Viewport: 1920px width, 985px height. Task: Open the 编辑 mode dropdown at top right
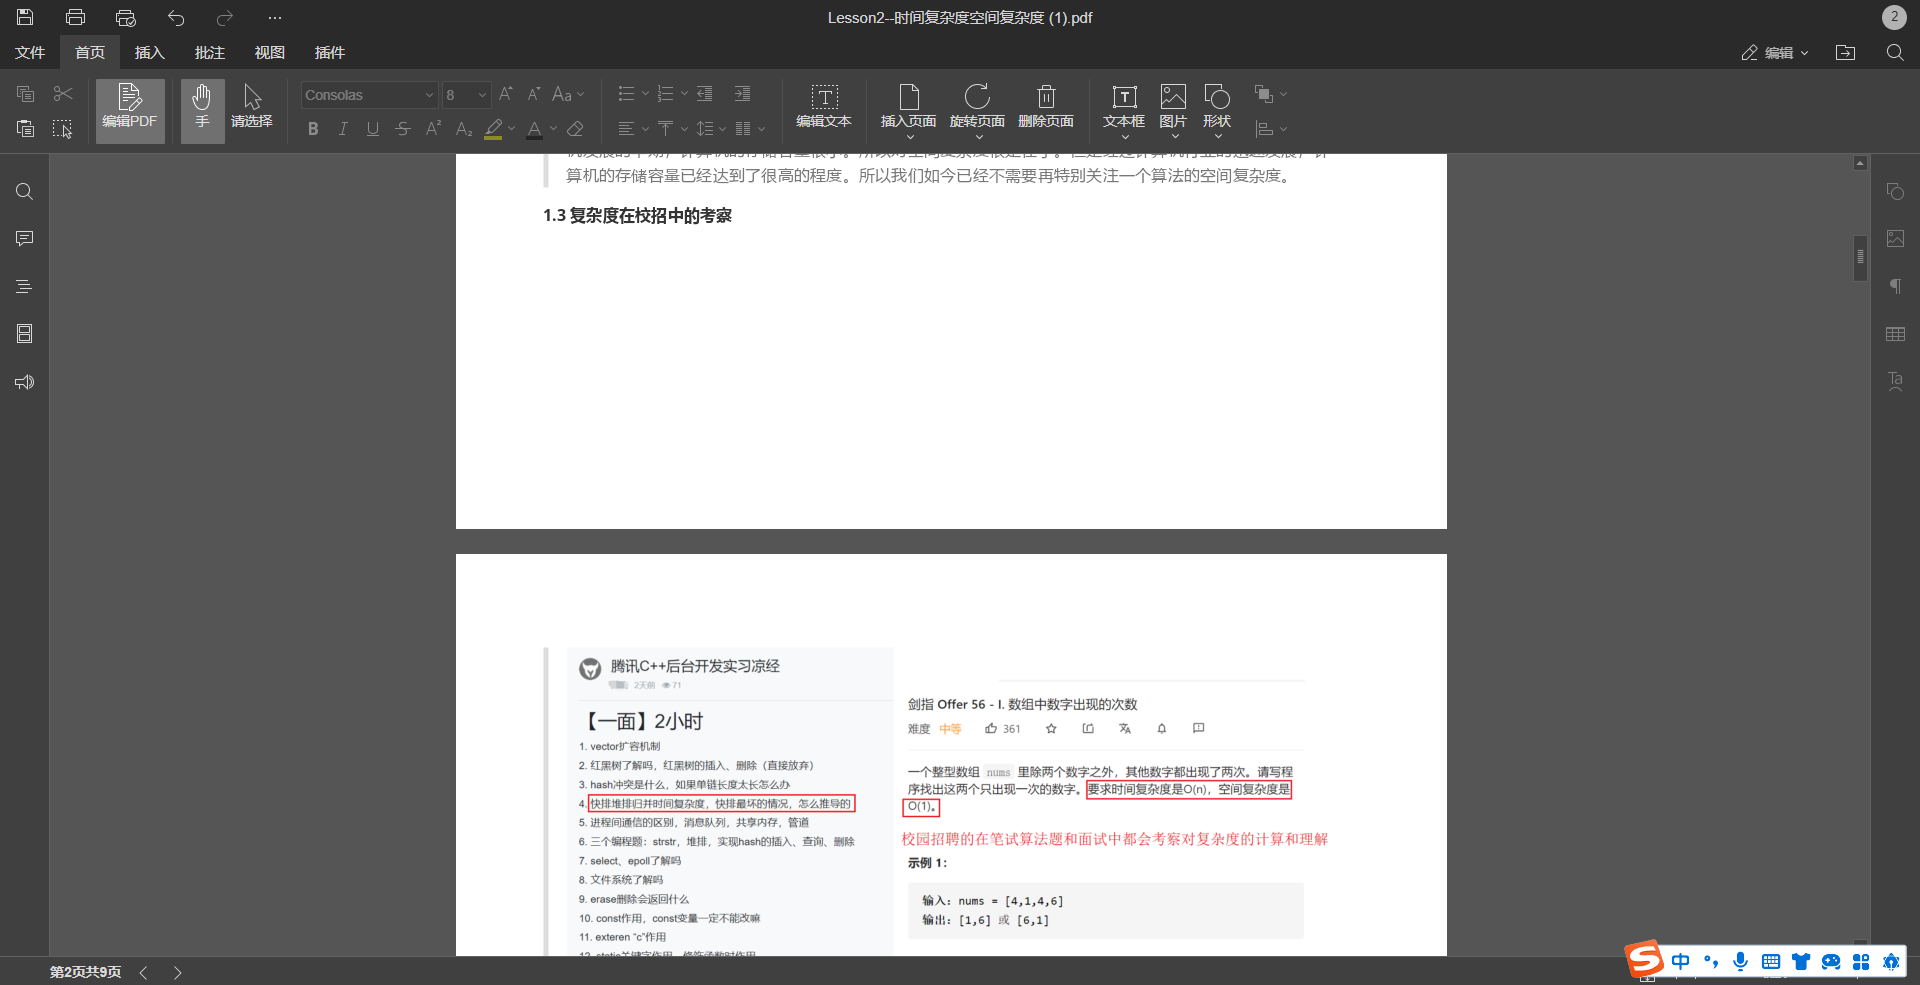[x=1775, y=52]
